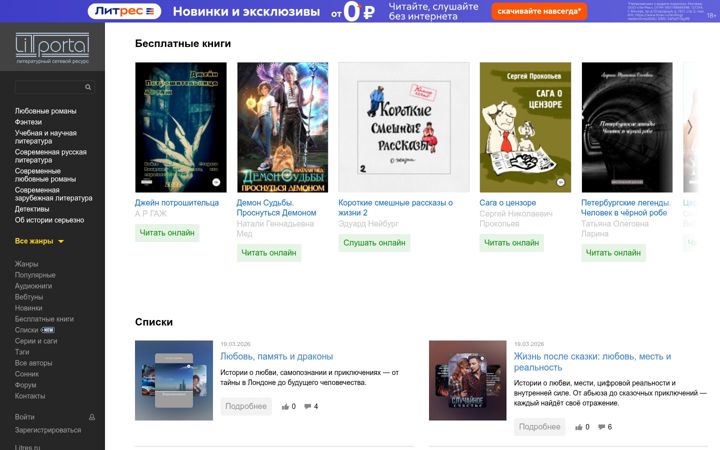Screen dimensions: 720x450
Task: Go to Популярные page
Action: 35,275
